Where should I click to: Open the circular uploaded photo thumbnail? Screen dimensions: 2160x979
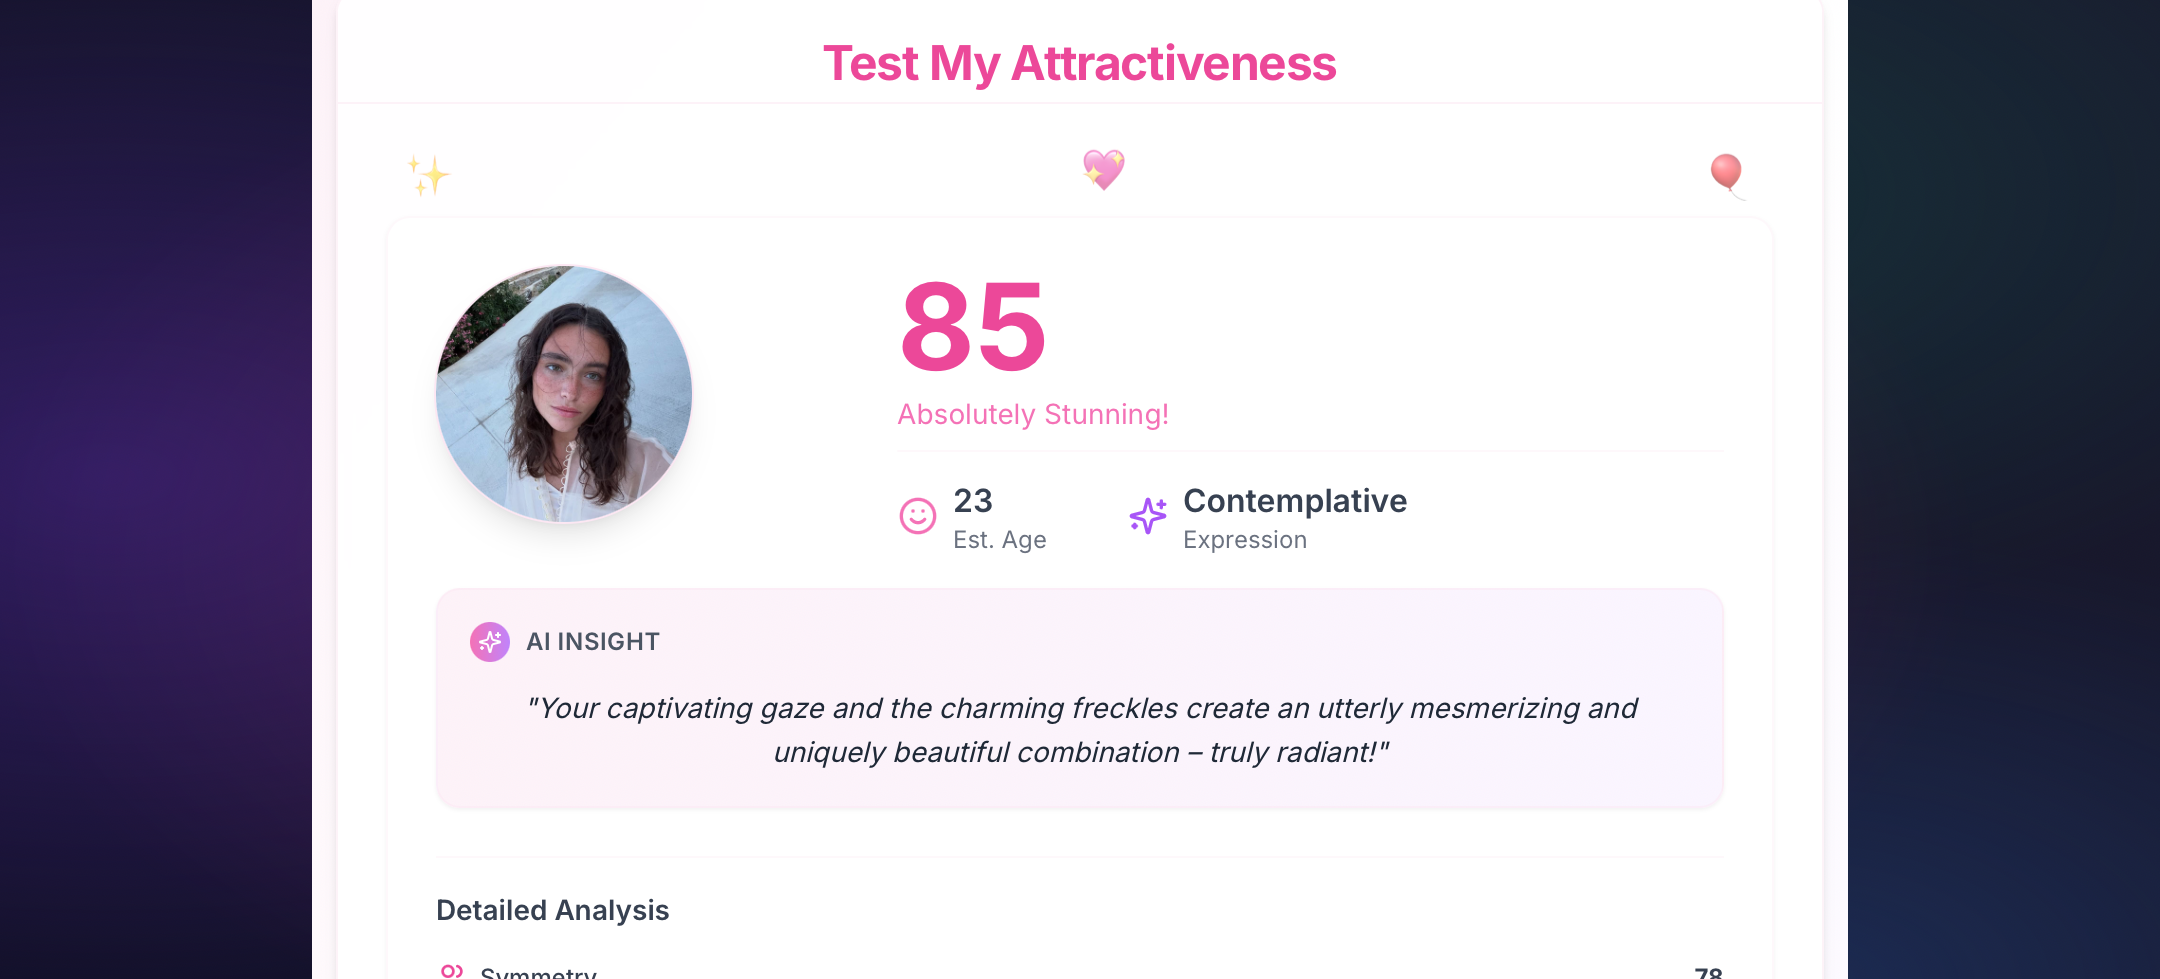point(564,394)
